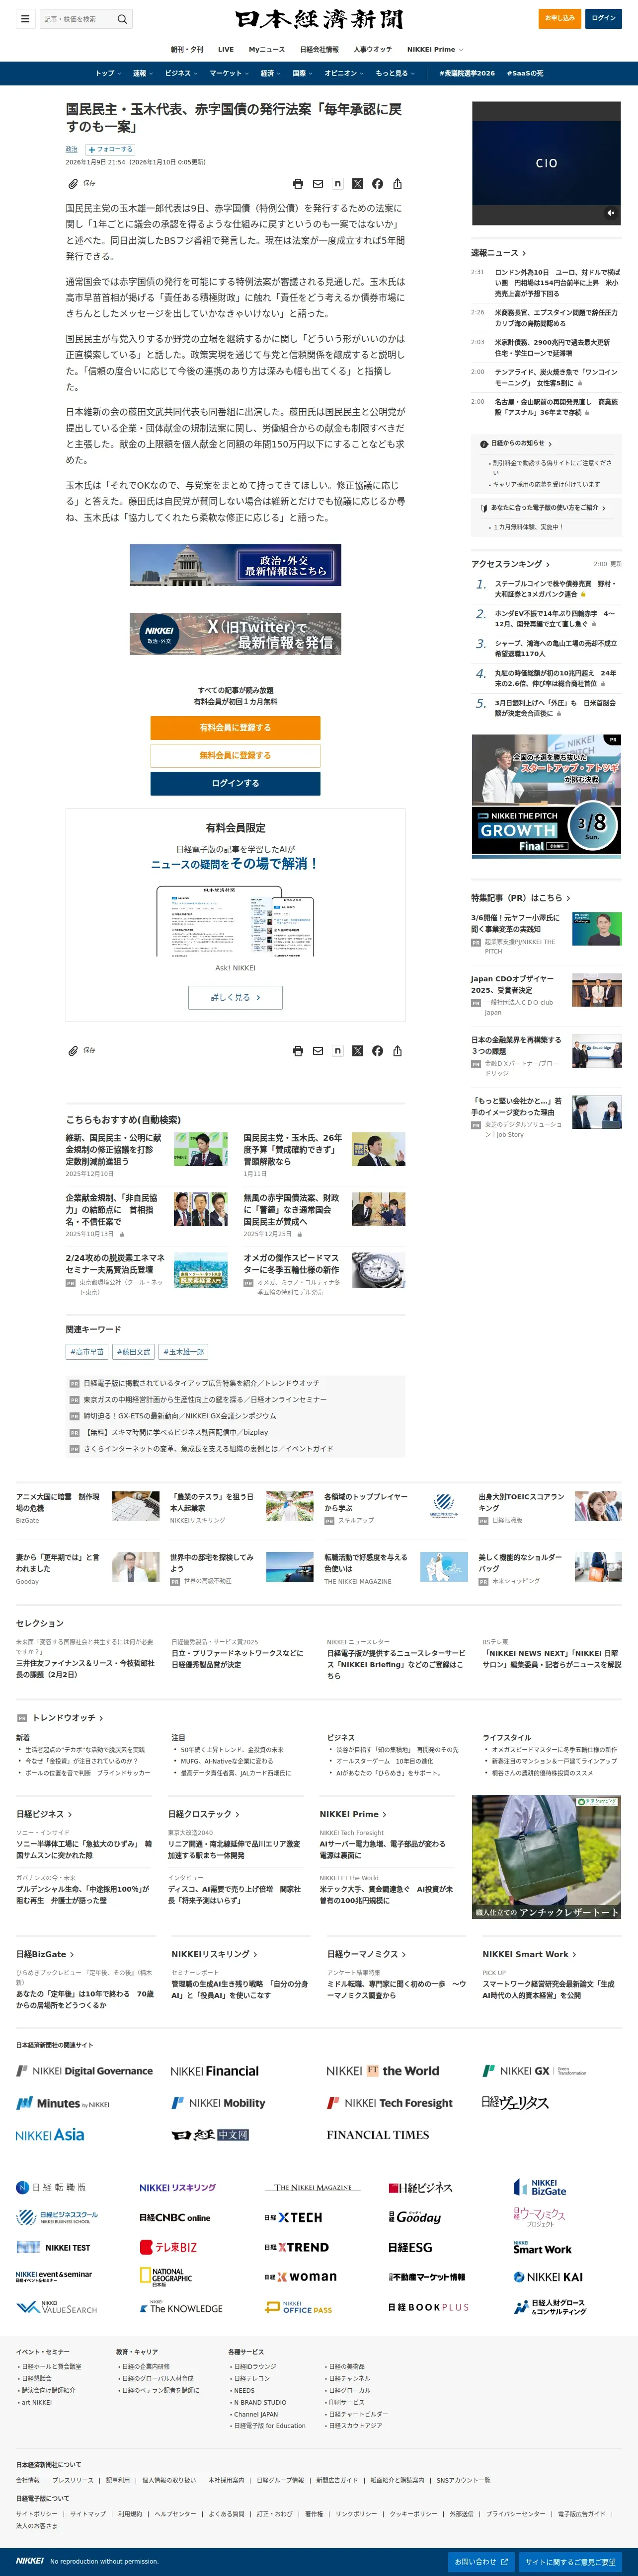Share to note using icon below article
638x2576 pixels.
pos(338,1051)
